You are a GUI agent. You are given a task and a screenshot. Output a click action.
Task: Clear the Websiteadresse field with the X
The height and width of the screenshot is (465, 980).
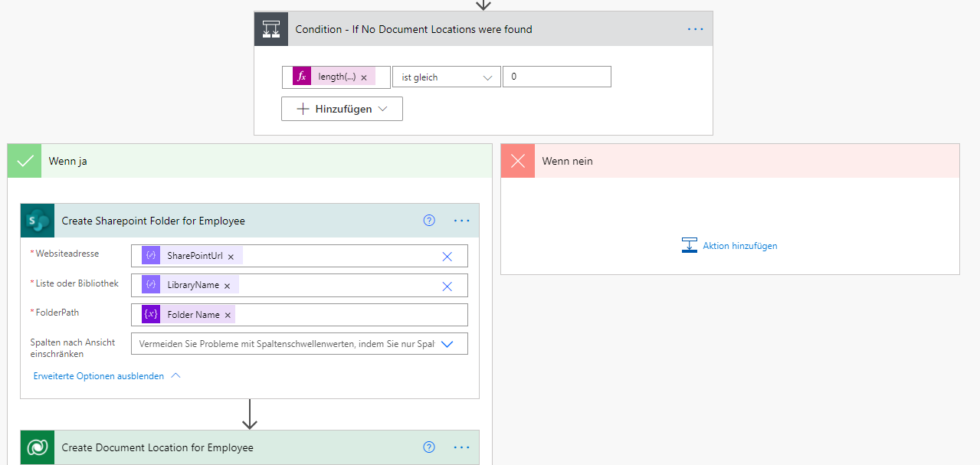447,257
